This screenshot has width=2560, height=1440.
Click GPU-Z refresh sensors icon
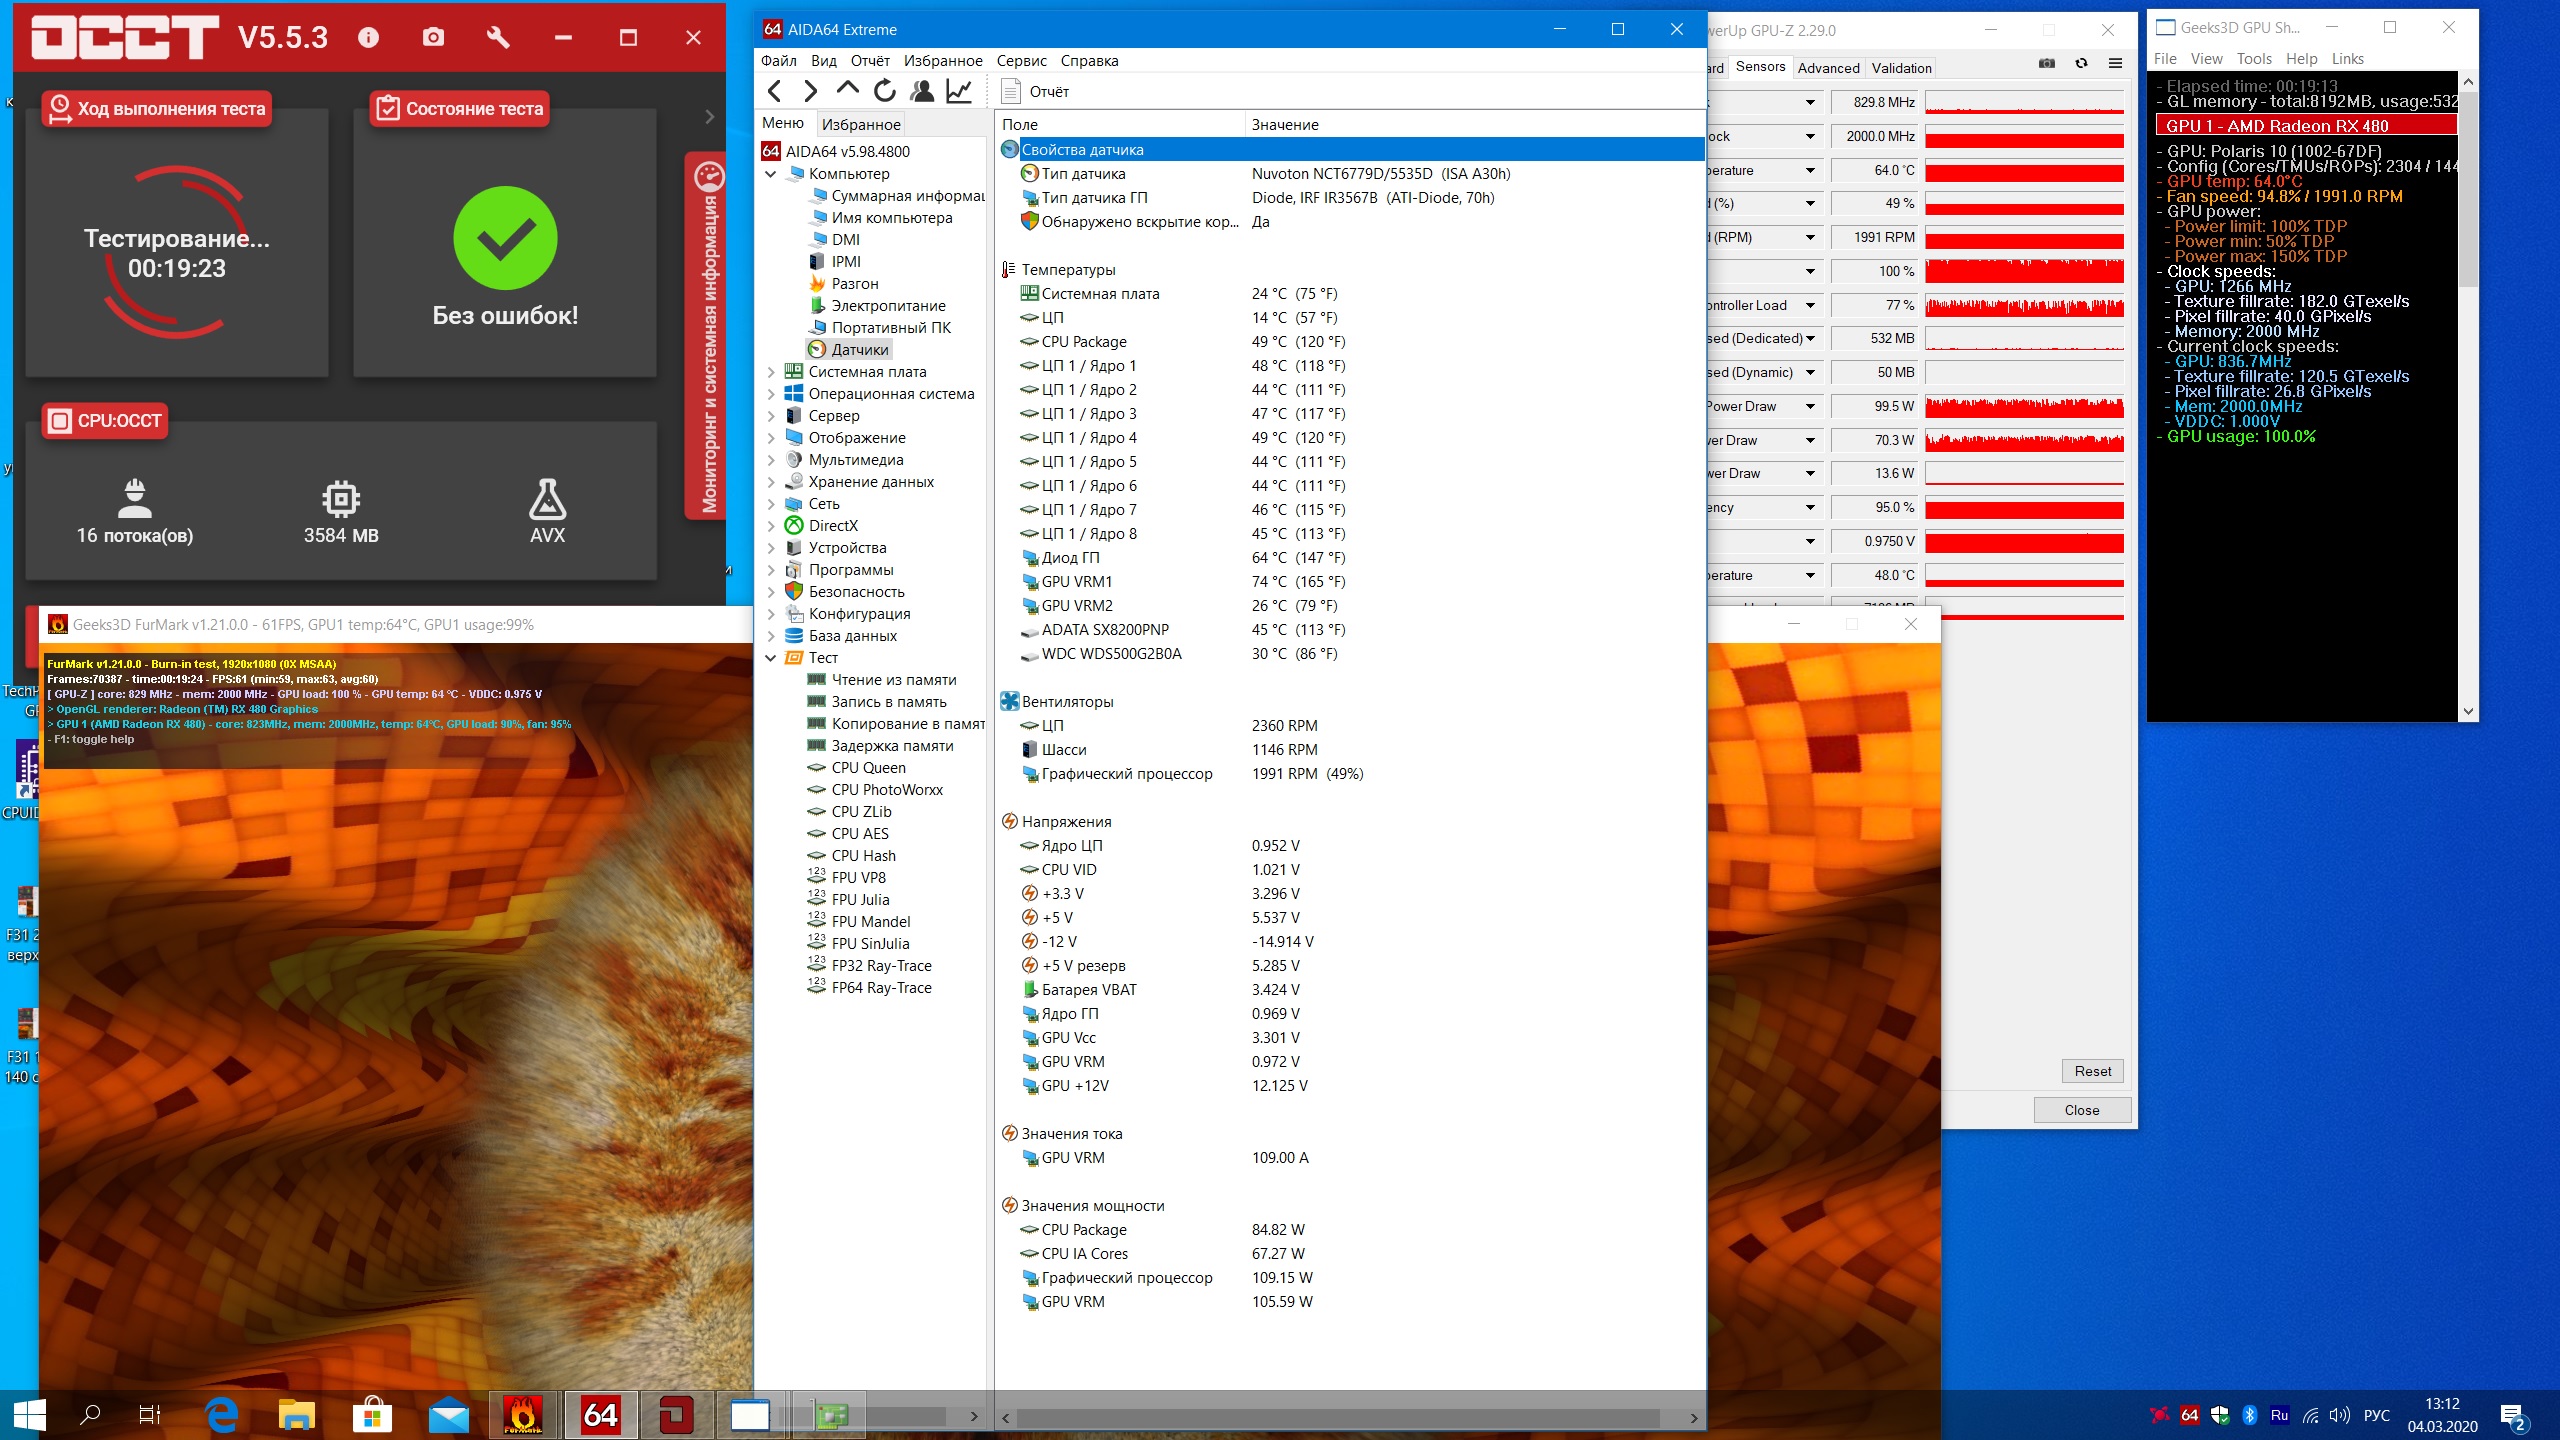tap(2081, 63)
